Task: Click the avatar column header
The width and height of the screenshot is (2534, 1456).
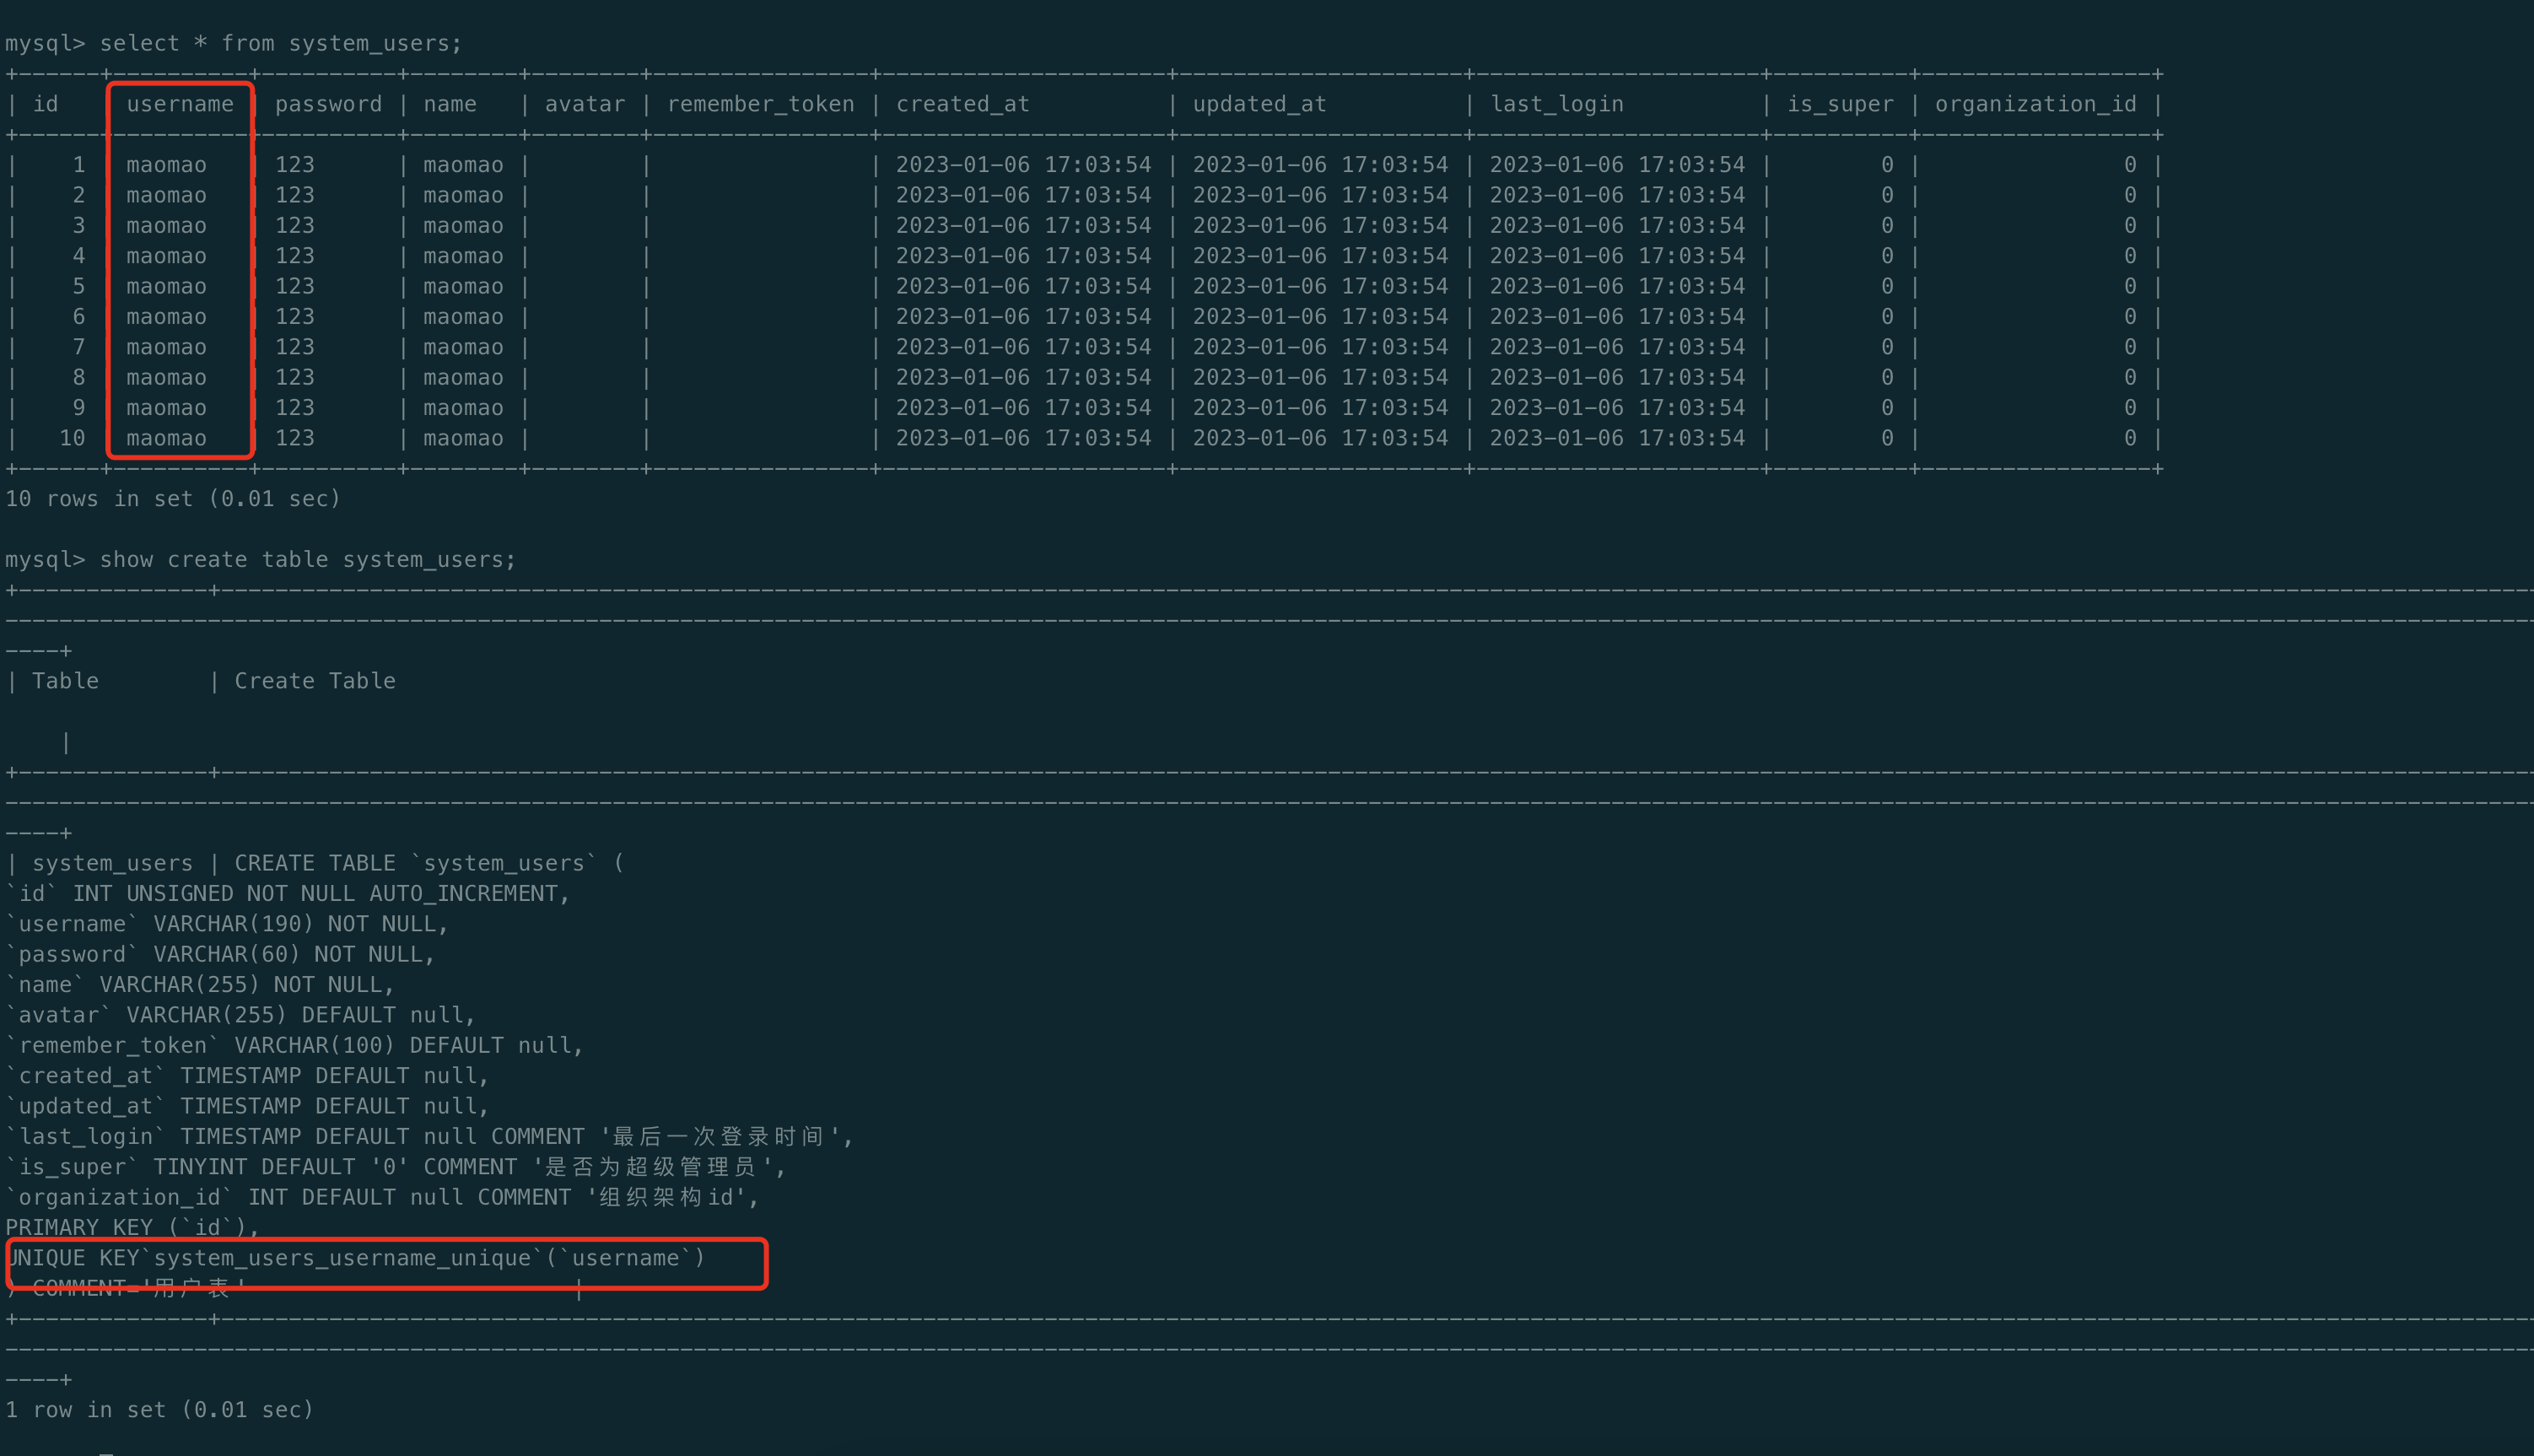Action: (585, 103)
